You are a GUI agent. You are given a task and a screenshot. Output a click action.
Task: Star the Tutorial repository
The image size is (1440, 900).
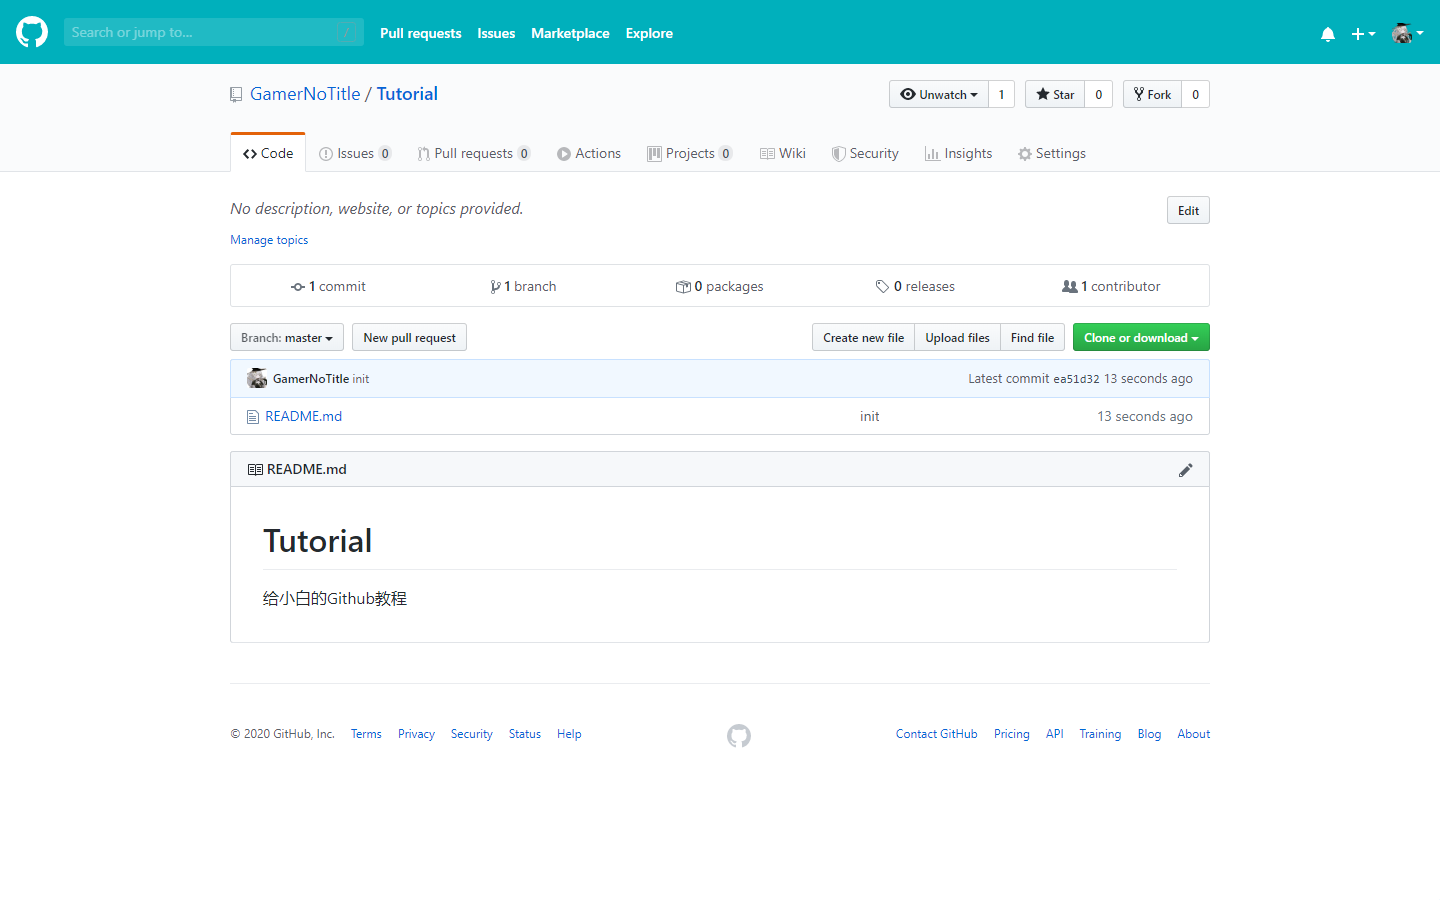click(x=1055, y=94)
